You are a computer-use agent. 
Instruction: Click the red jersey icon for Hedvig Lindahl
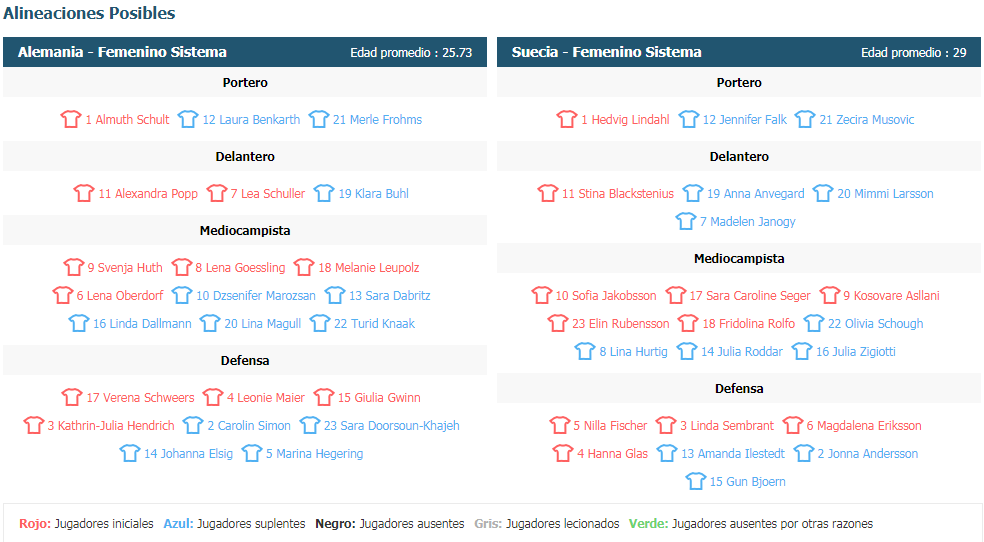pyautogui.click(x=567, y=119)
